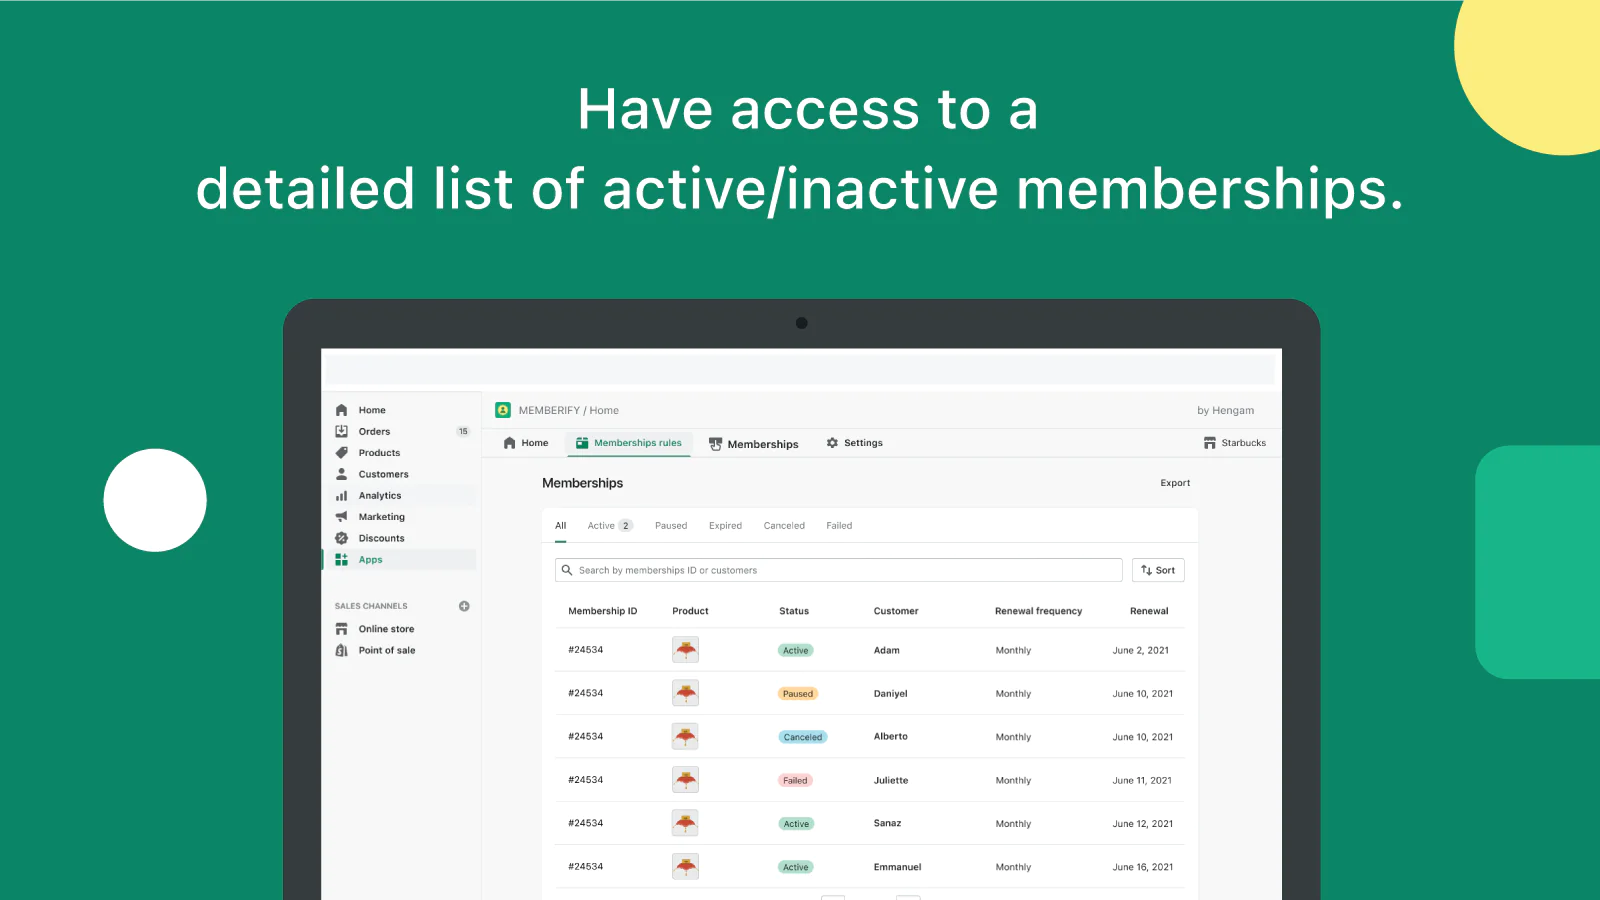Screen dimensions: 1600x900
Task: Click the Memberify app logo icon
Action: coord(503,410)
